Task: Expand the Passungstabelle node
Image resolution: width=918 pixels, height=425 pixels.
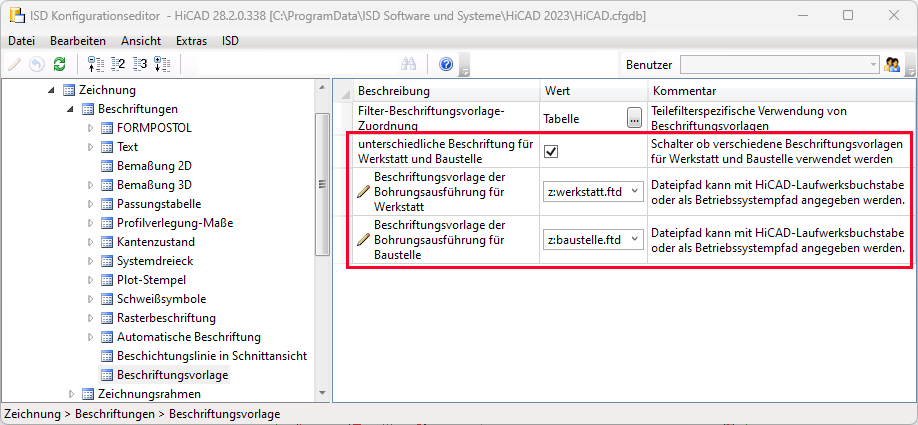Action: click(90, 204)
